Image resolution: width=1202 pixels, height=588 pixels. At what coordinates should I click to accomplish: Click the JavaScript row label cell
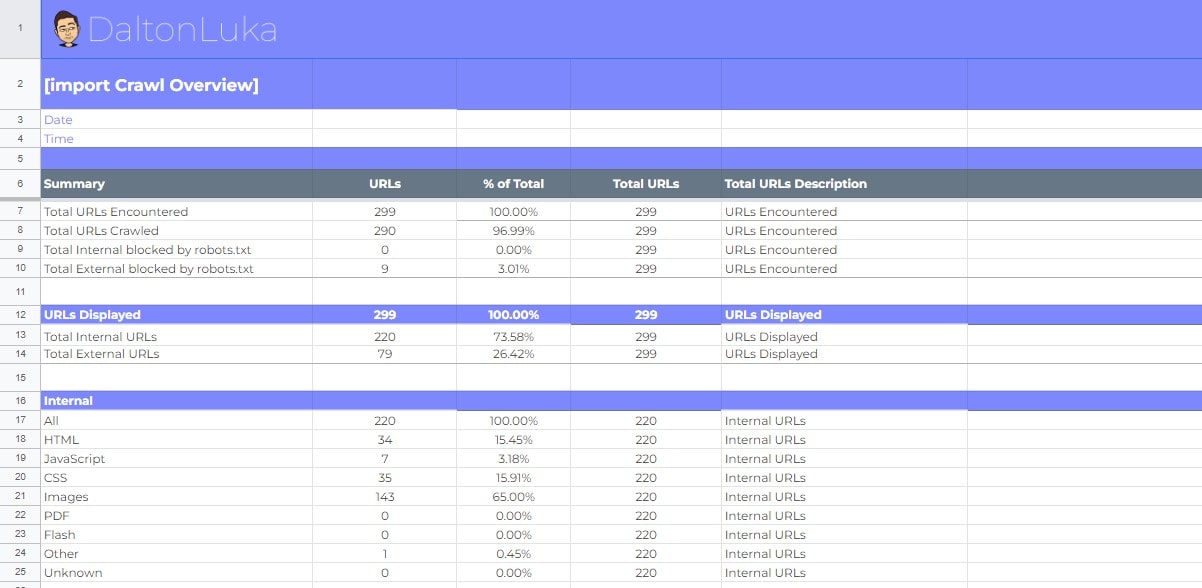[73, 458]
